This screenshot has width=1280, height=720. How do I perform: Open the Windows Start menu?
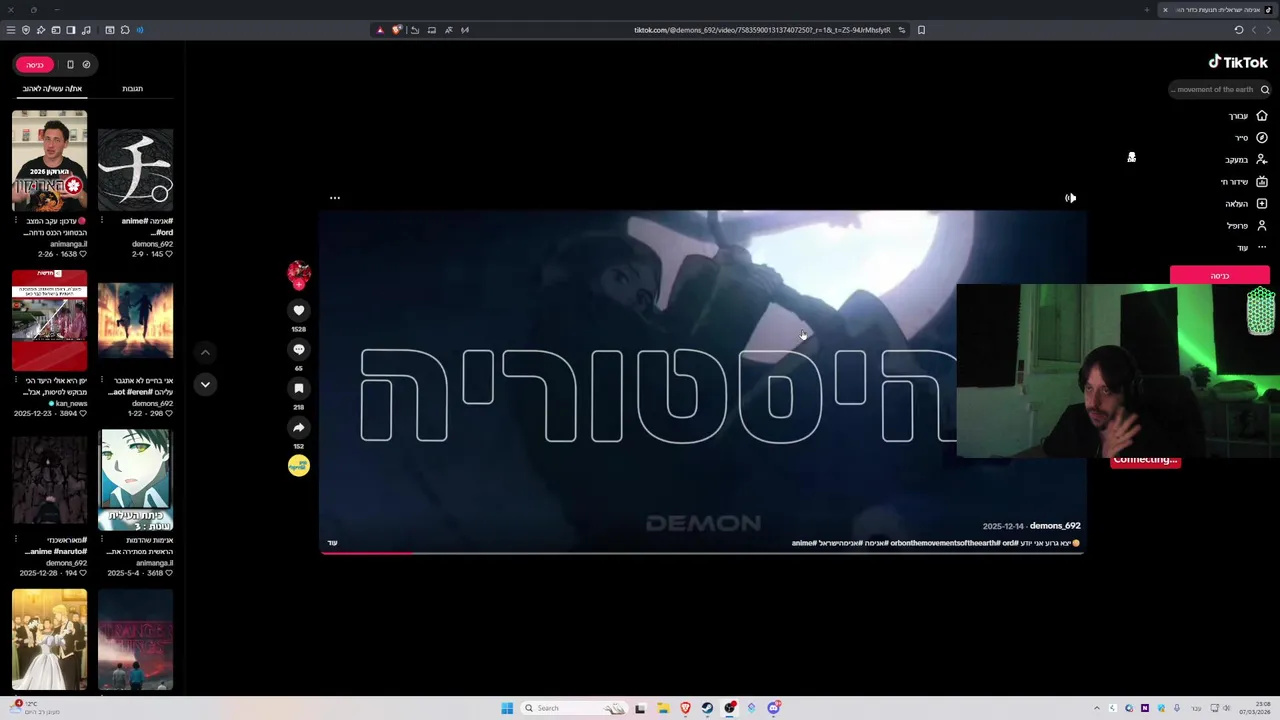(x=507, y=708)
